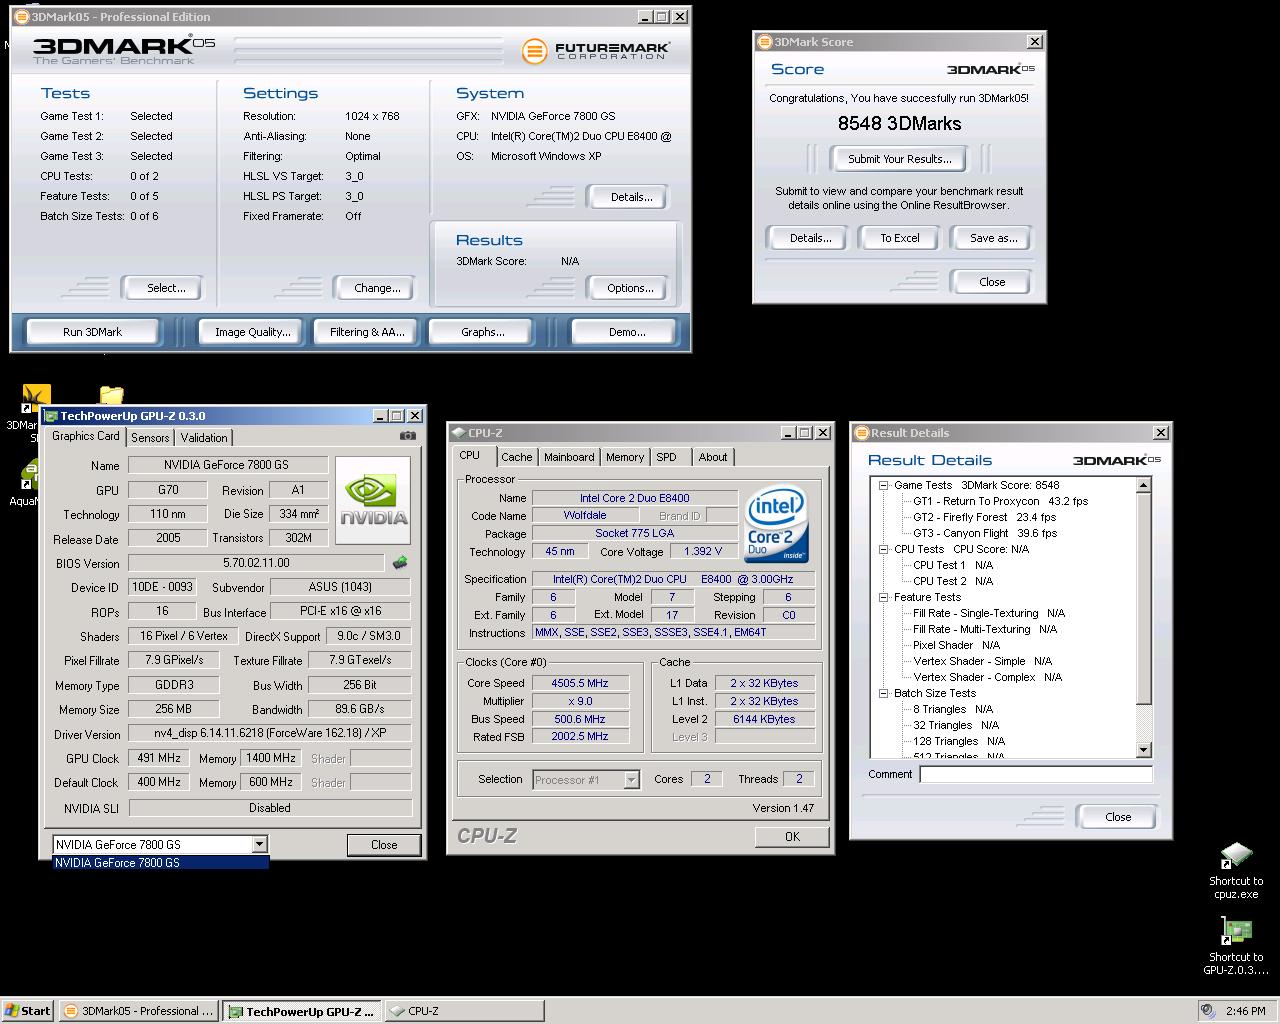Collapse the Batch Size Tests tree node
1280x1024 pixels.
click(x=884, y=693)
